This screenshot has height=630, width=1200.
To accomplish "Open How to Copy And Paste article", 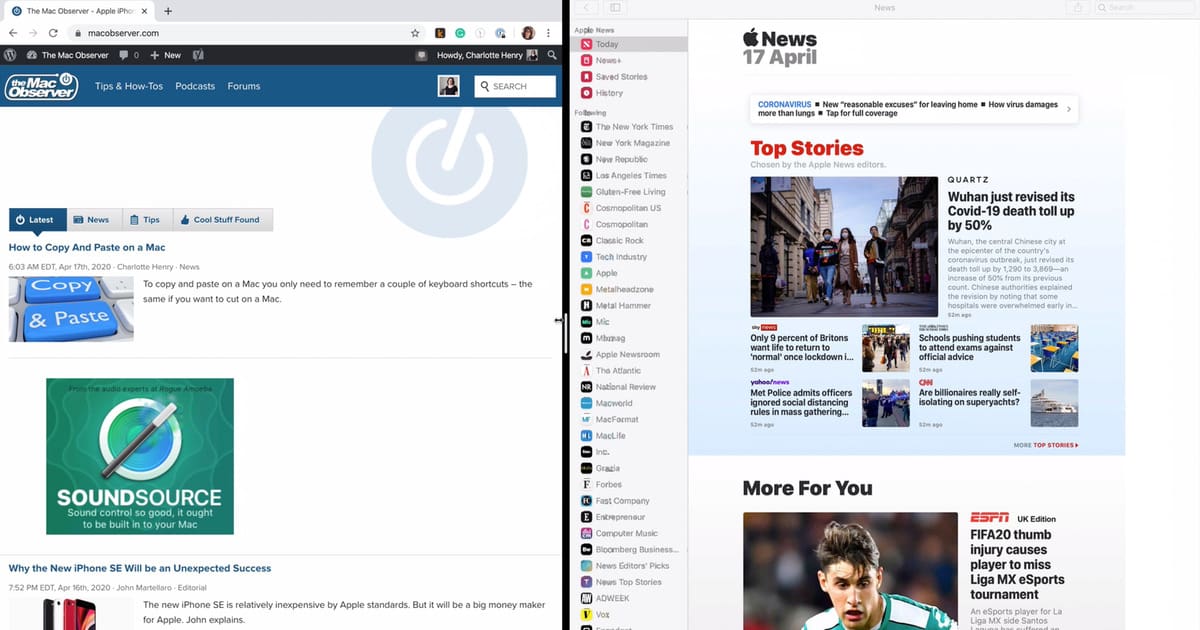I will tap(87, 247).
